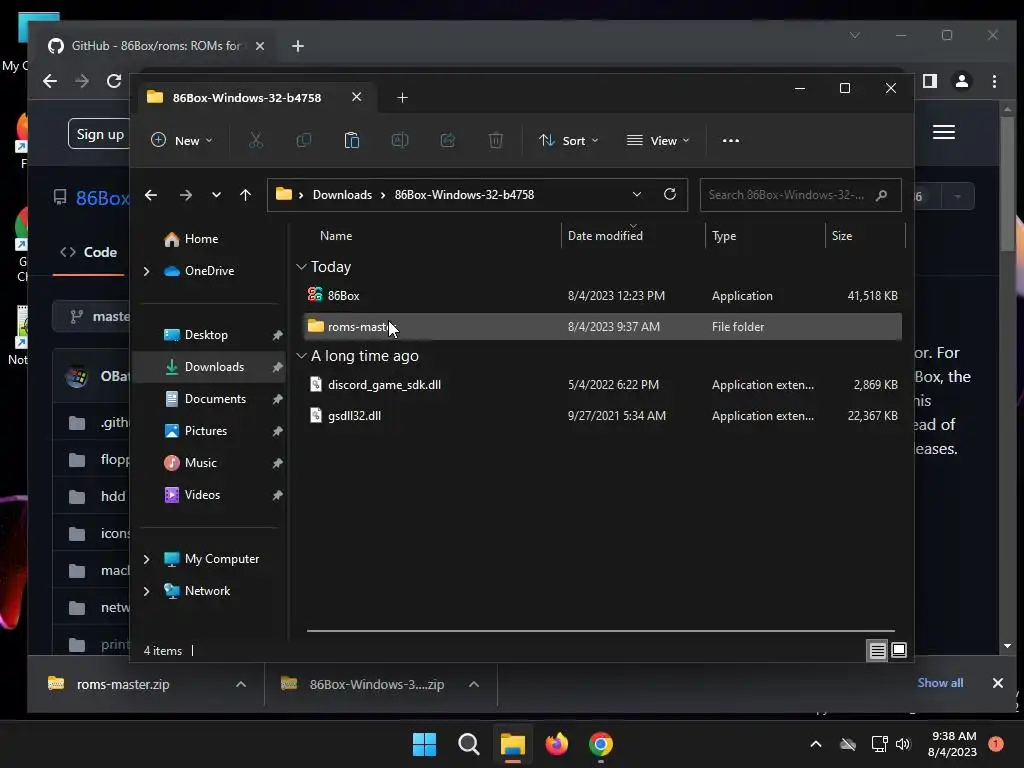Image resolution: width=1024 pixels, height=768 pixels.
Task: Select Pictures in navigation pane
Action: tap(210, 431)
